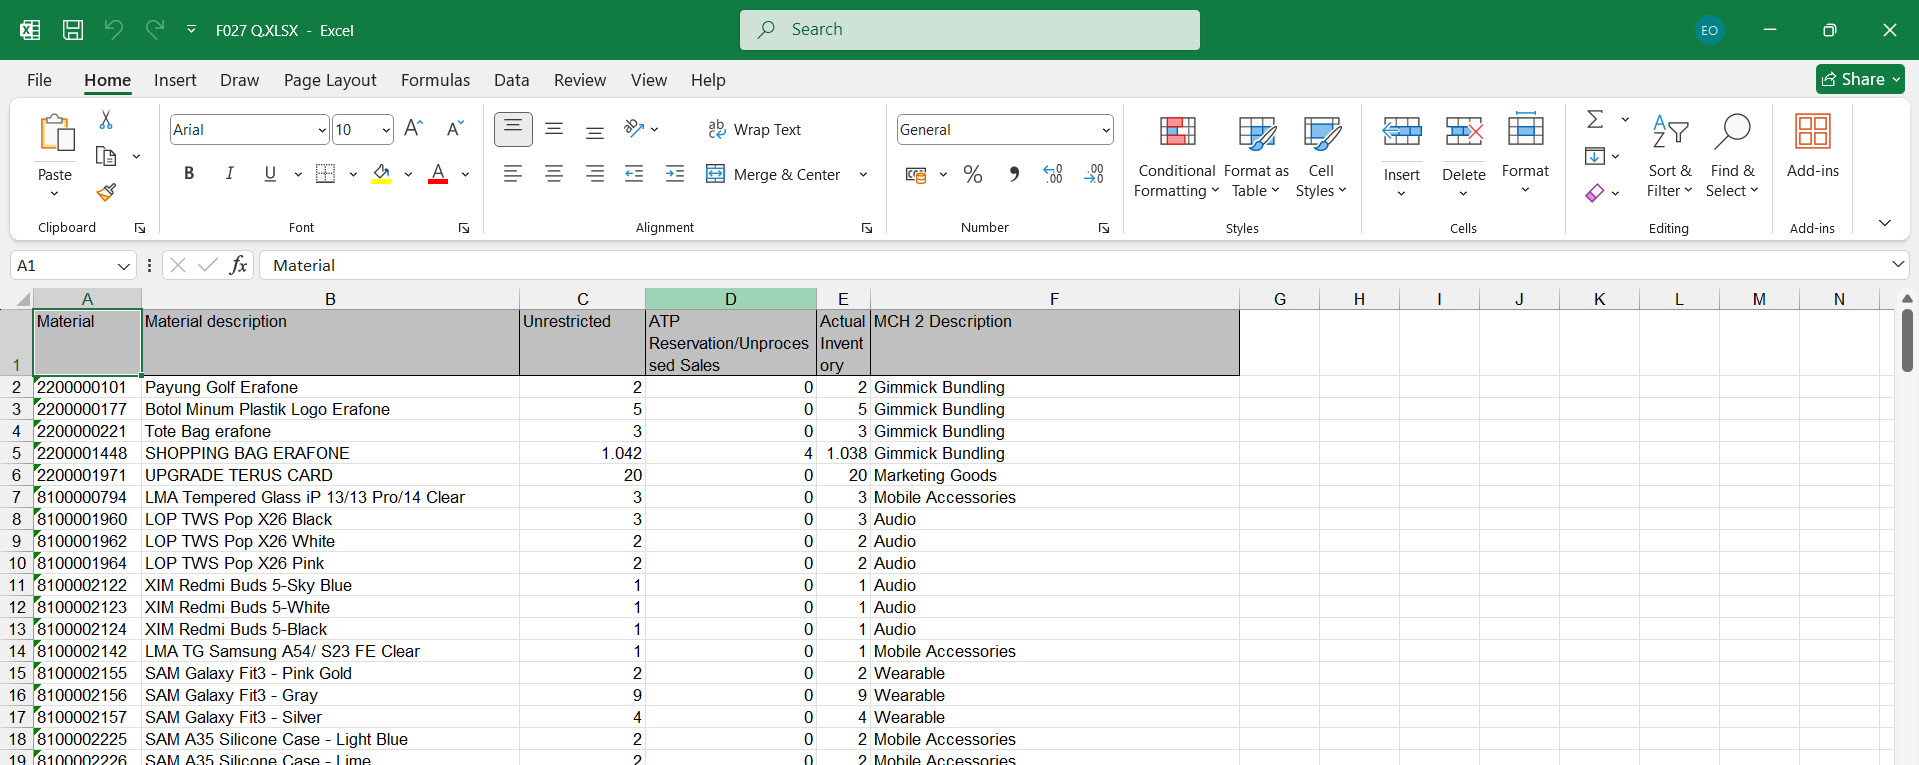Switch to the Formulas tab
1919x765 pixels.
(x=435, y=80)
